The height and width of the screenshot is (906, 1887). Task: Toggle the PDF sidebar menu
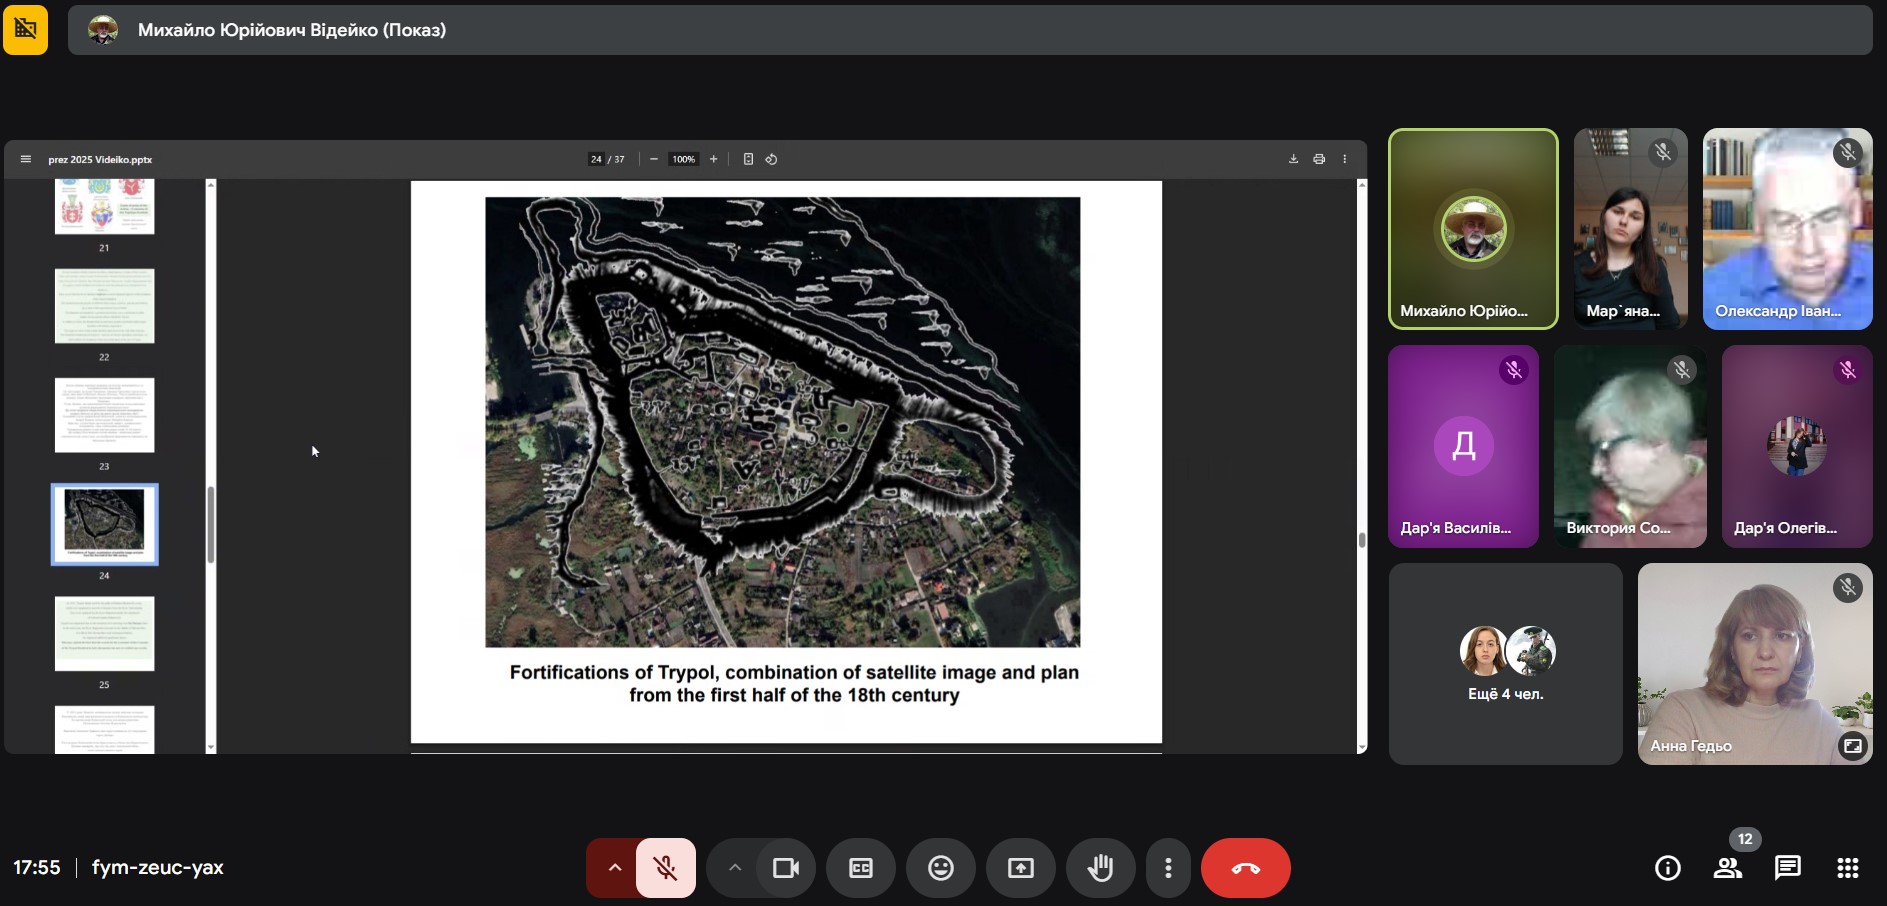pos(26,159)
